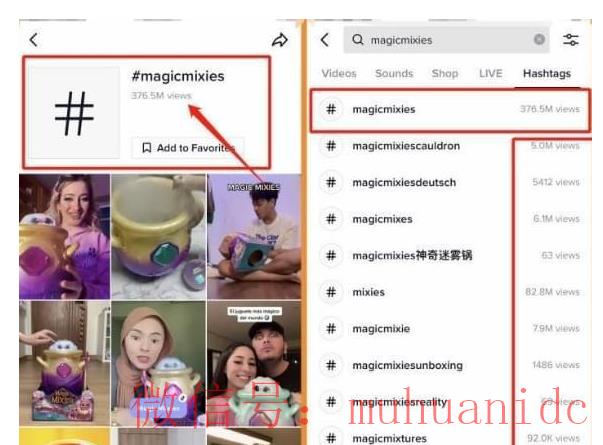Tap back arrow beside the search bar
Viewport: 603px width, 445px height.
tap(324, 40)
